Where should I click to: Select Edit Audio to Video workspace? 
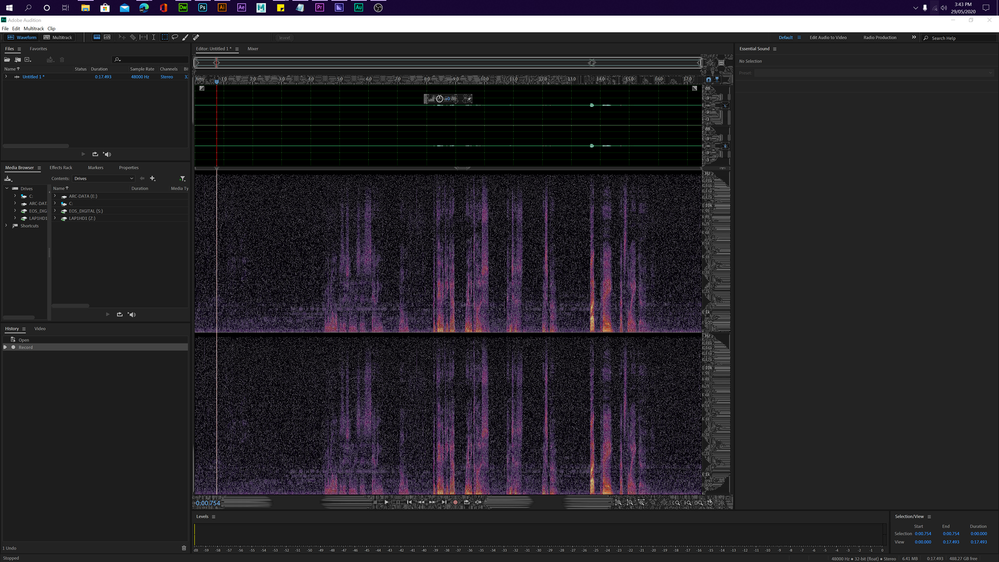828,38
